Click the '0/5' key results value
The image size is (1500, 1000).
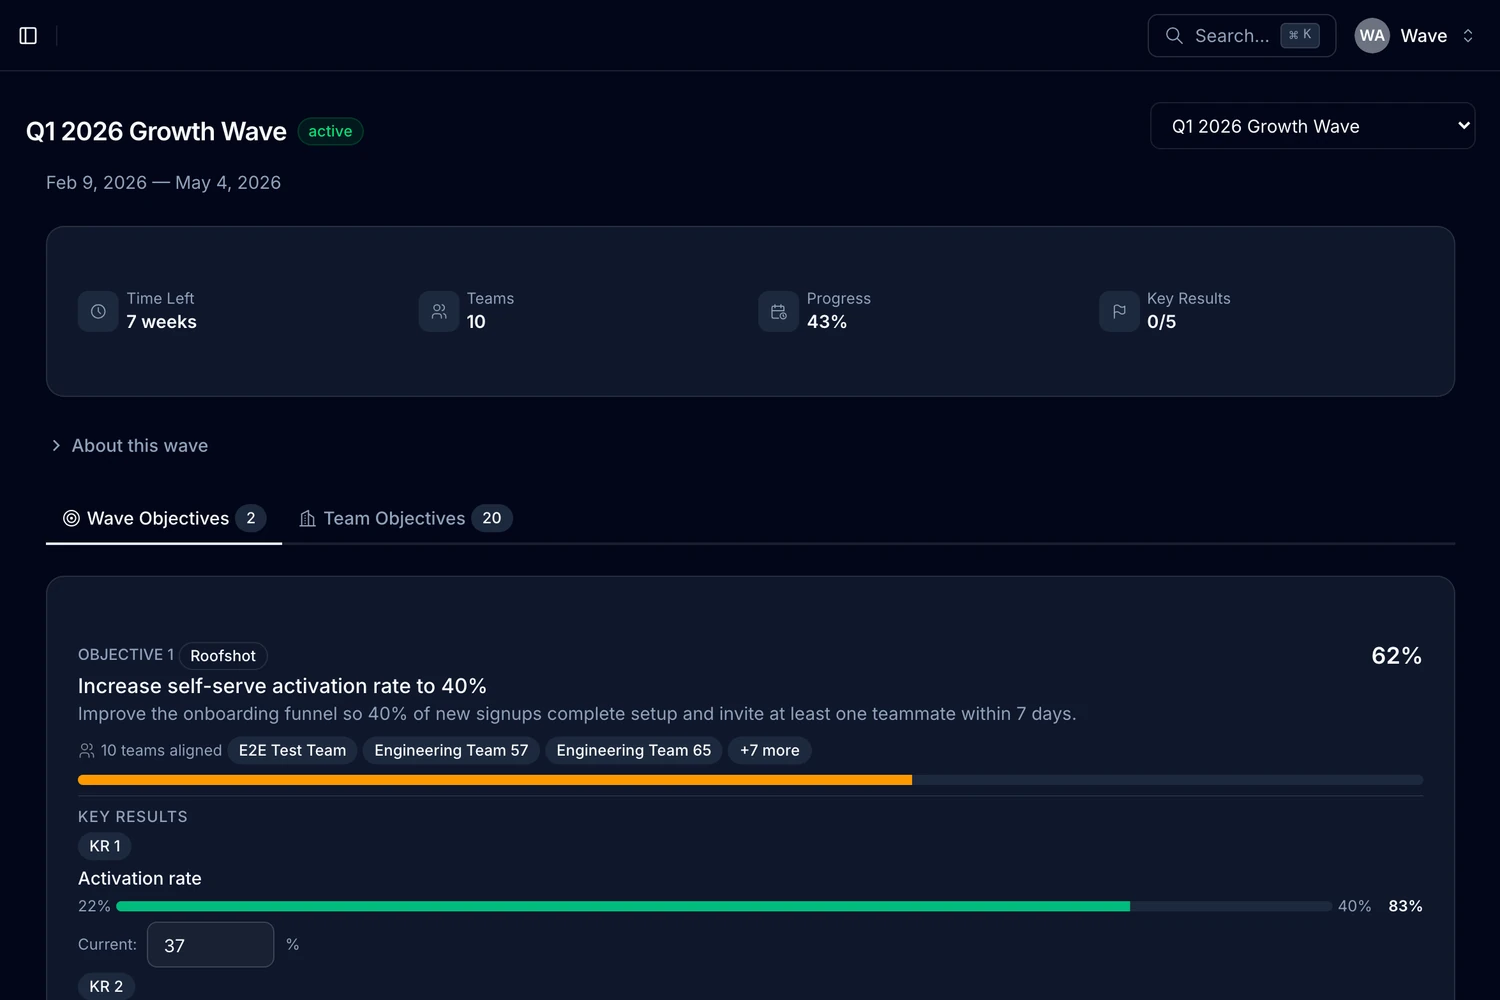1161,322
